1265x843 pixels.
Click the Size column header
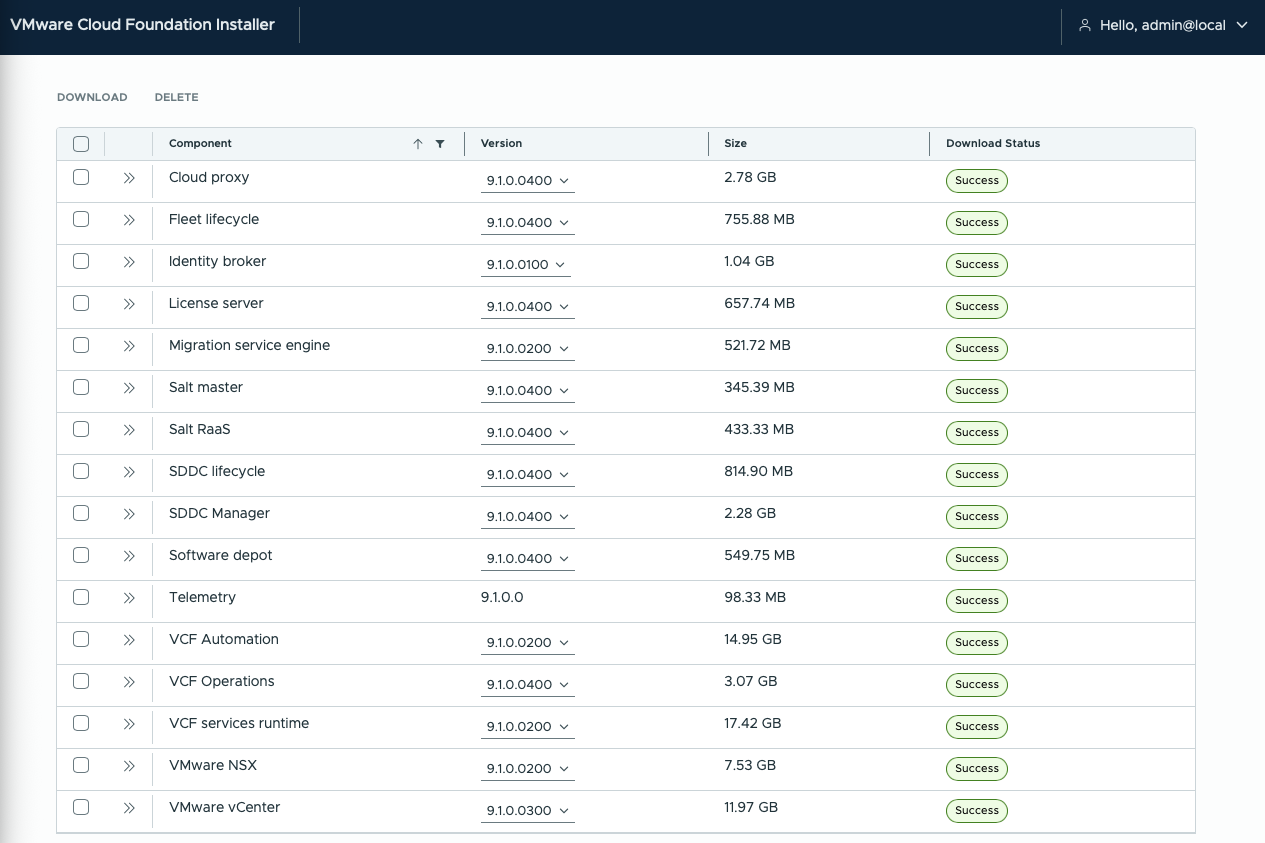coord(735,144)
